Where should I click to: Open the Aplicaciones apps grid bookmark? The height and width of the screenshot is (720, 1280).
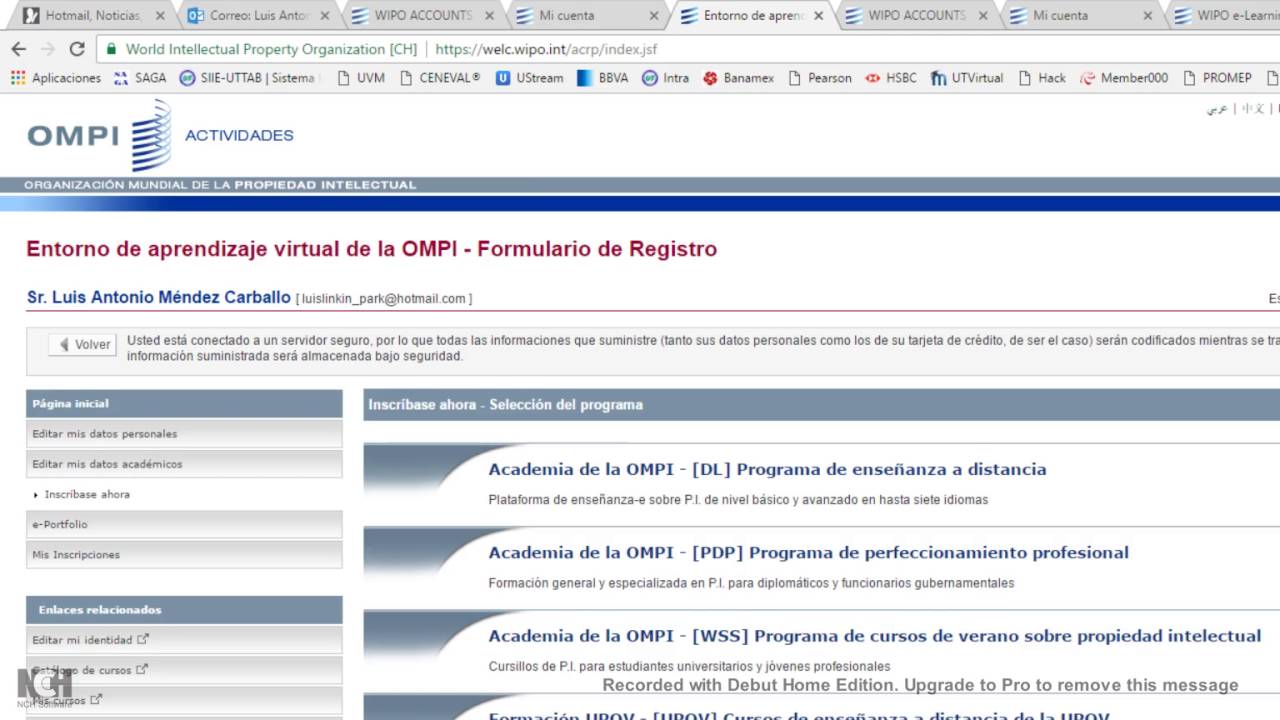click(56, 78)
